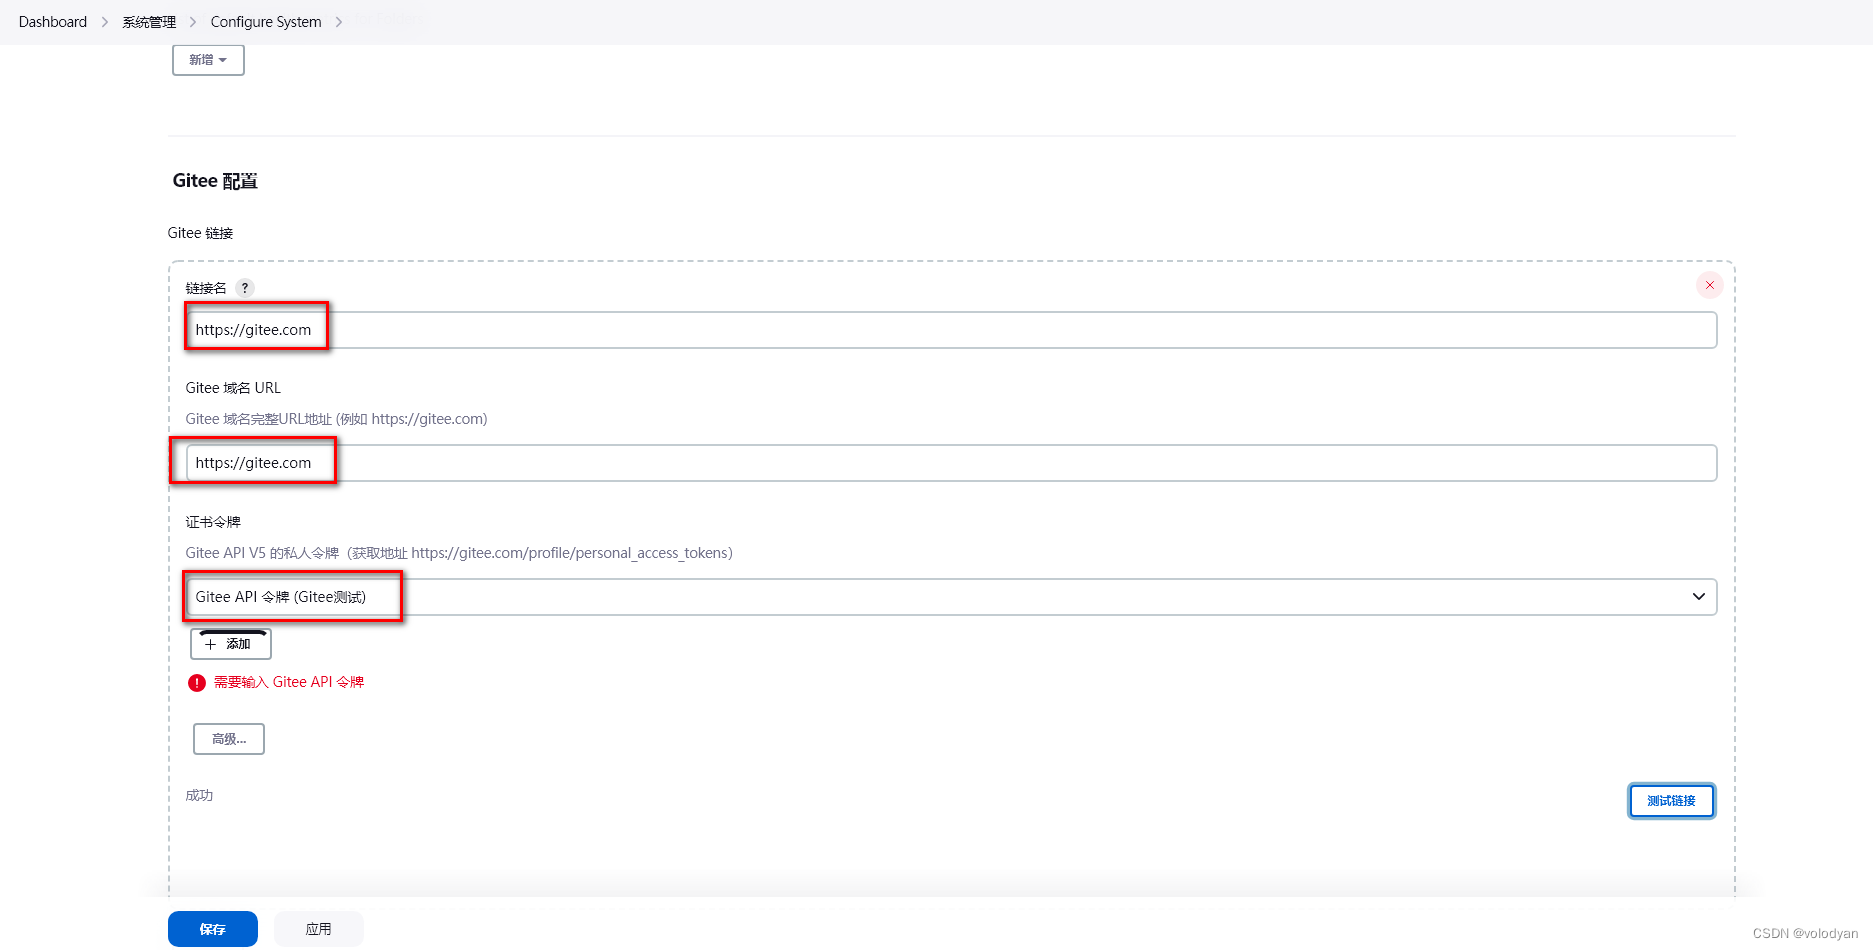Open Configure System breadcrumb

coord(266,22)
